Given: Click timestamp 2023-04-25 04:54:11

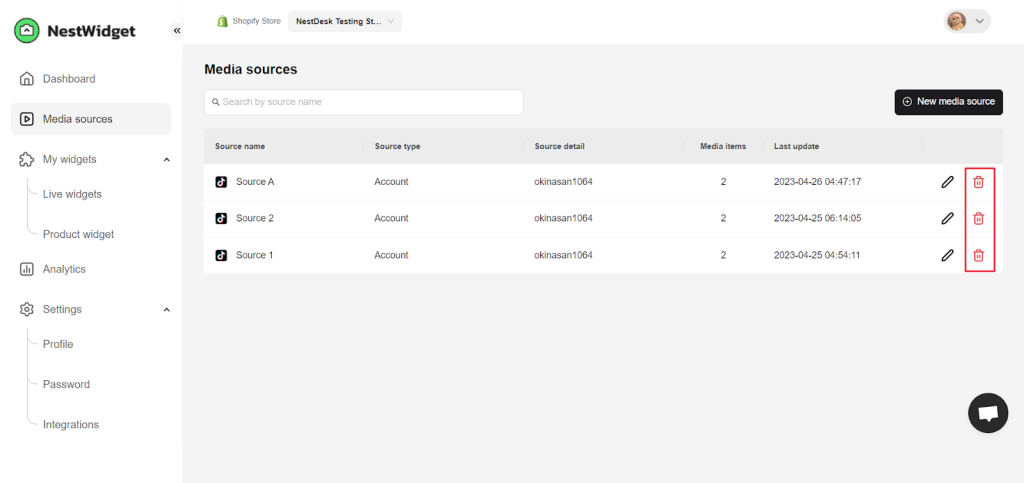Looking at the screenshot, I should pyautogui.click(x=817, y=255).
